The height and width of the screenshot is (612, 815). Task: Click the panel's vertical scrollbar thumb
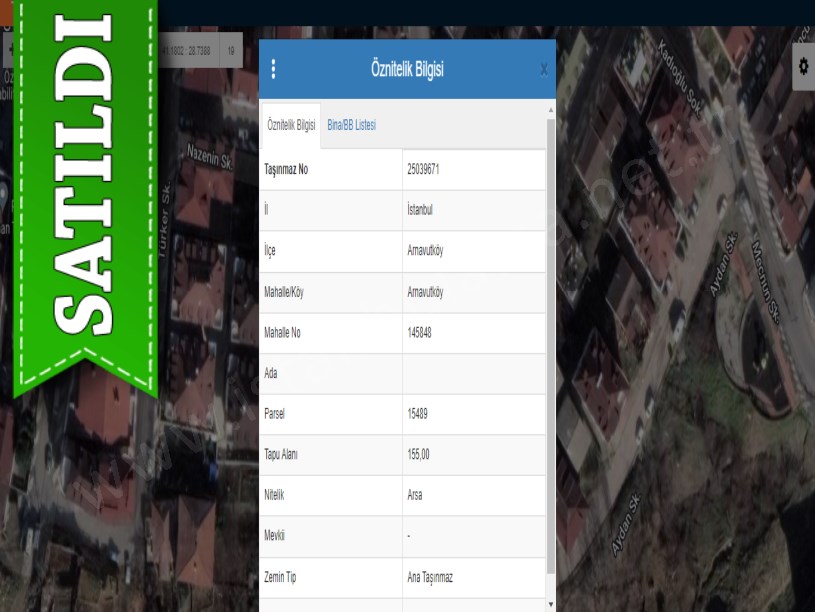pyautogui.click(x=550, y=340)
